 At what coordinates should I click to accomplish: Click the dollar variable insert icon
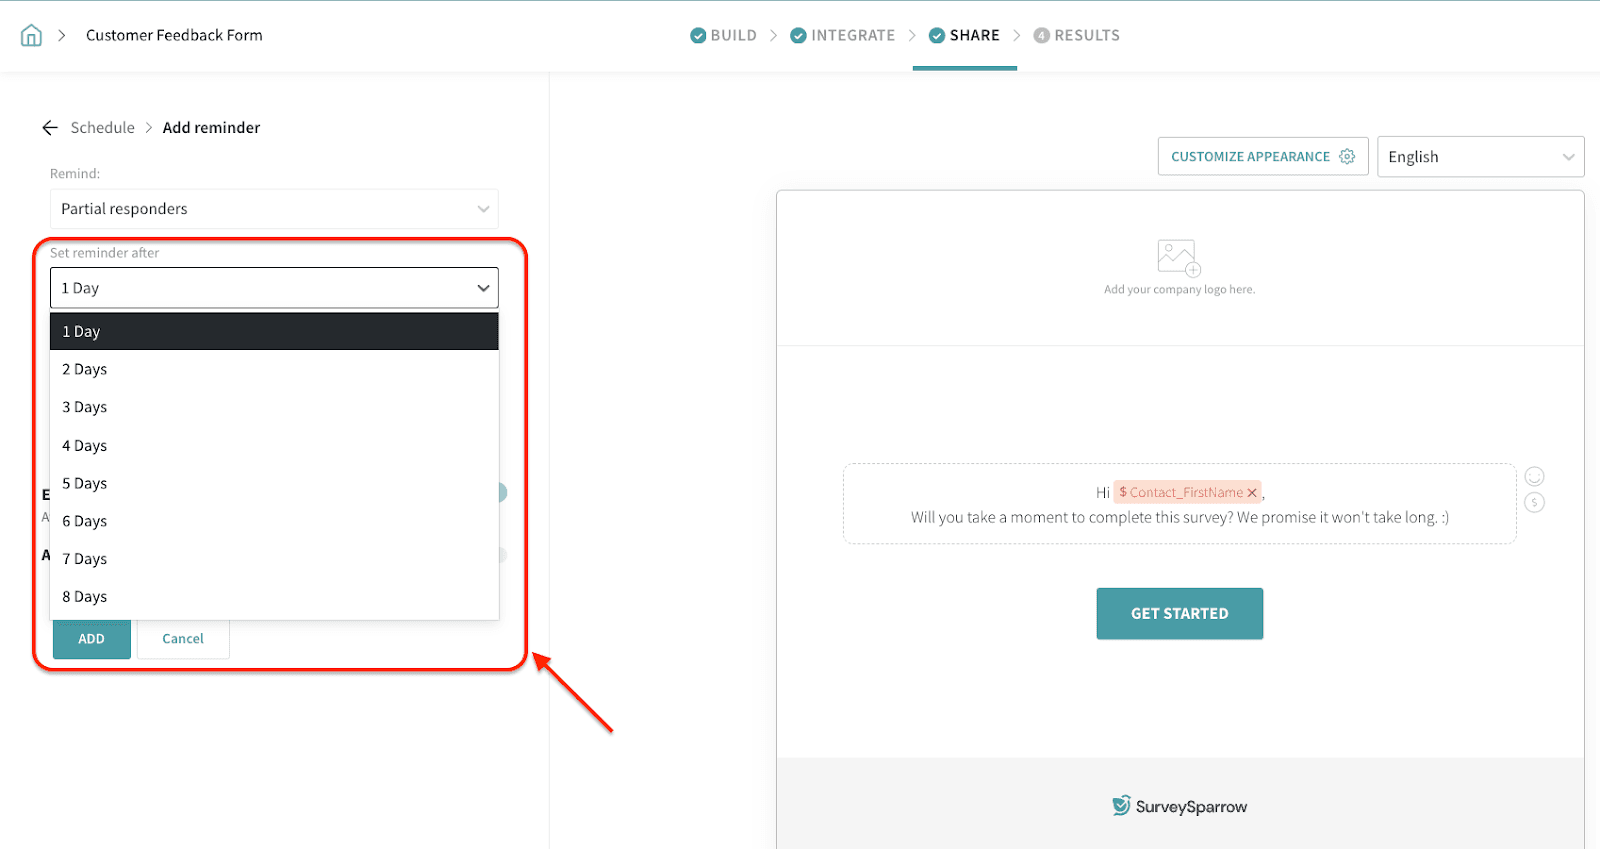pos(1534,503)
